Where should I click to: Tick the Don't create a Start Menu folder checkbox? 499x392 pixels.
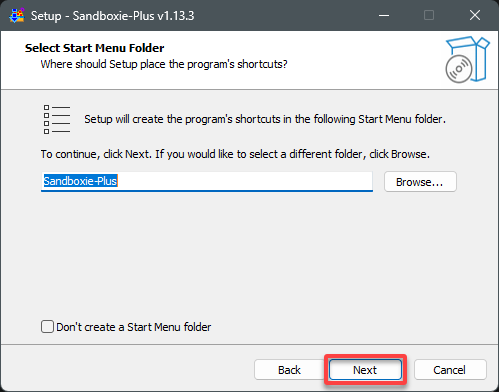(47, 327)
